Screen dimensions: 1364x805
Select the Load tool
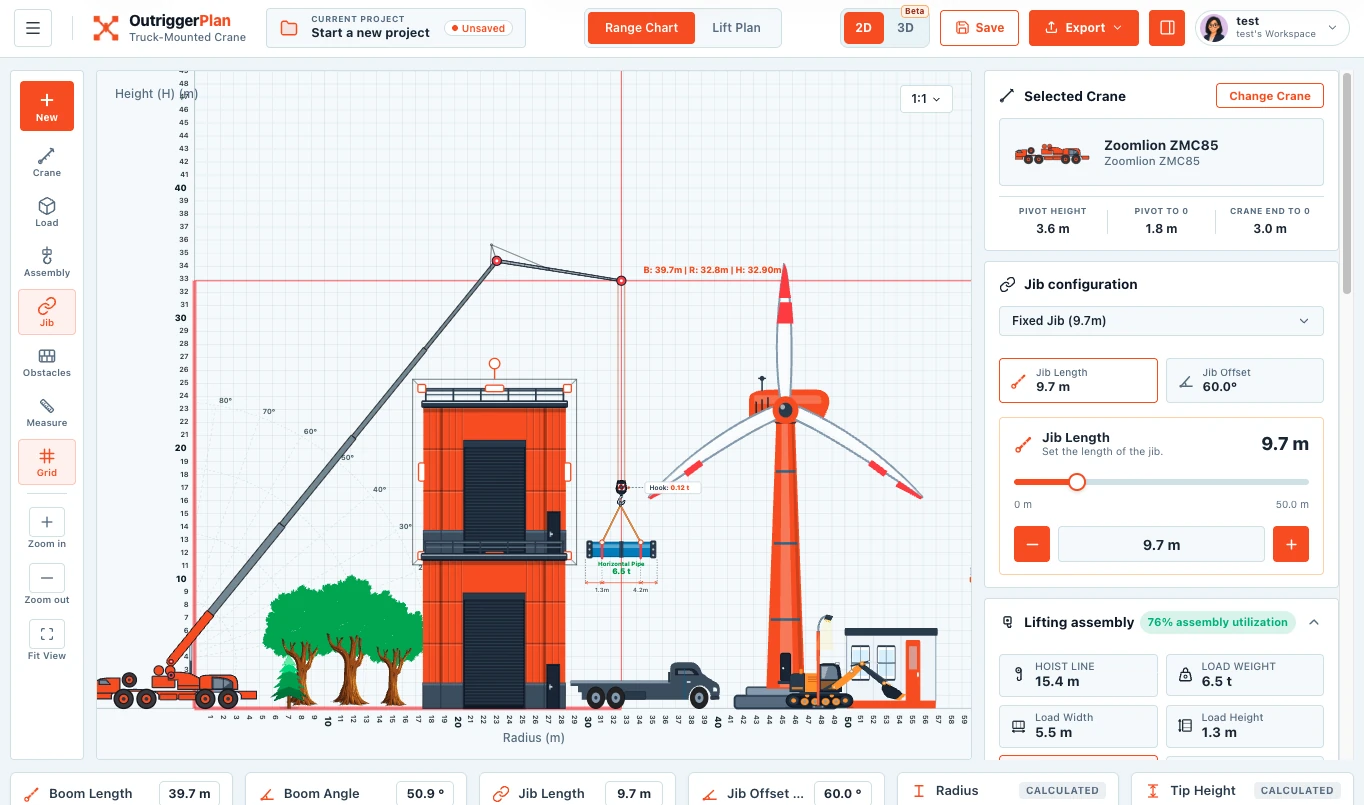[x=47, y=212]
